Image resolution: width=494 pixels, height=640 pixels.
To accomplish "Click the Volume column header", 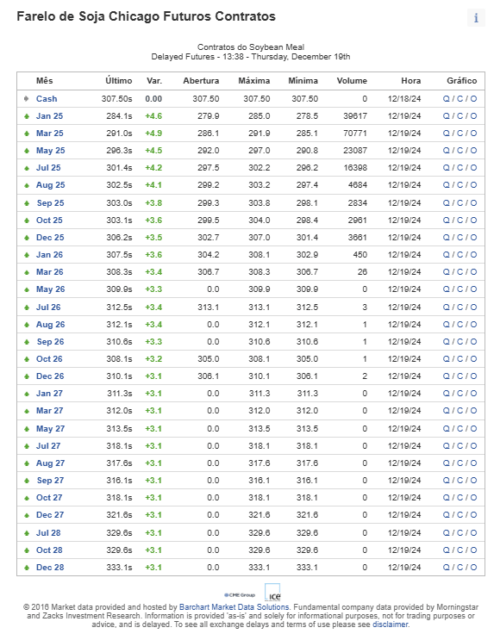I will coord(352,81).
